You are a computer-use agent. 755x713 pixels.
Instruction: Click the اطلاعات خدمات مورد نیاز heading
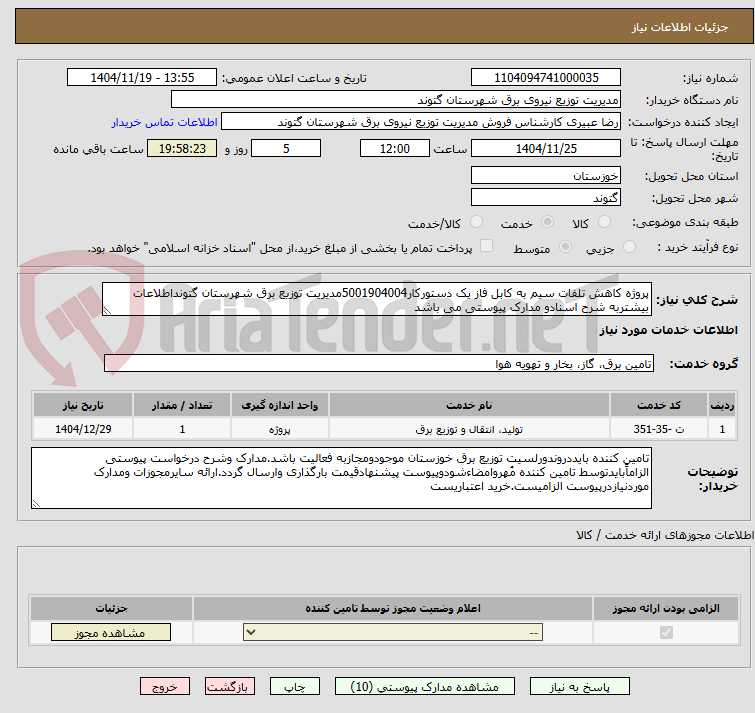click(x=668, y=330)
